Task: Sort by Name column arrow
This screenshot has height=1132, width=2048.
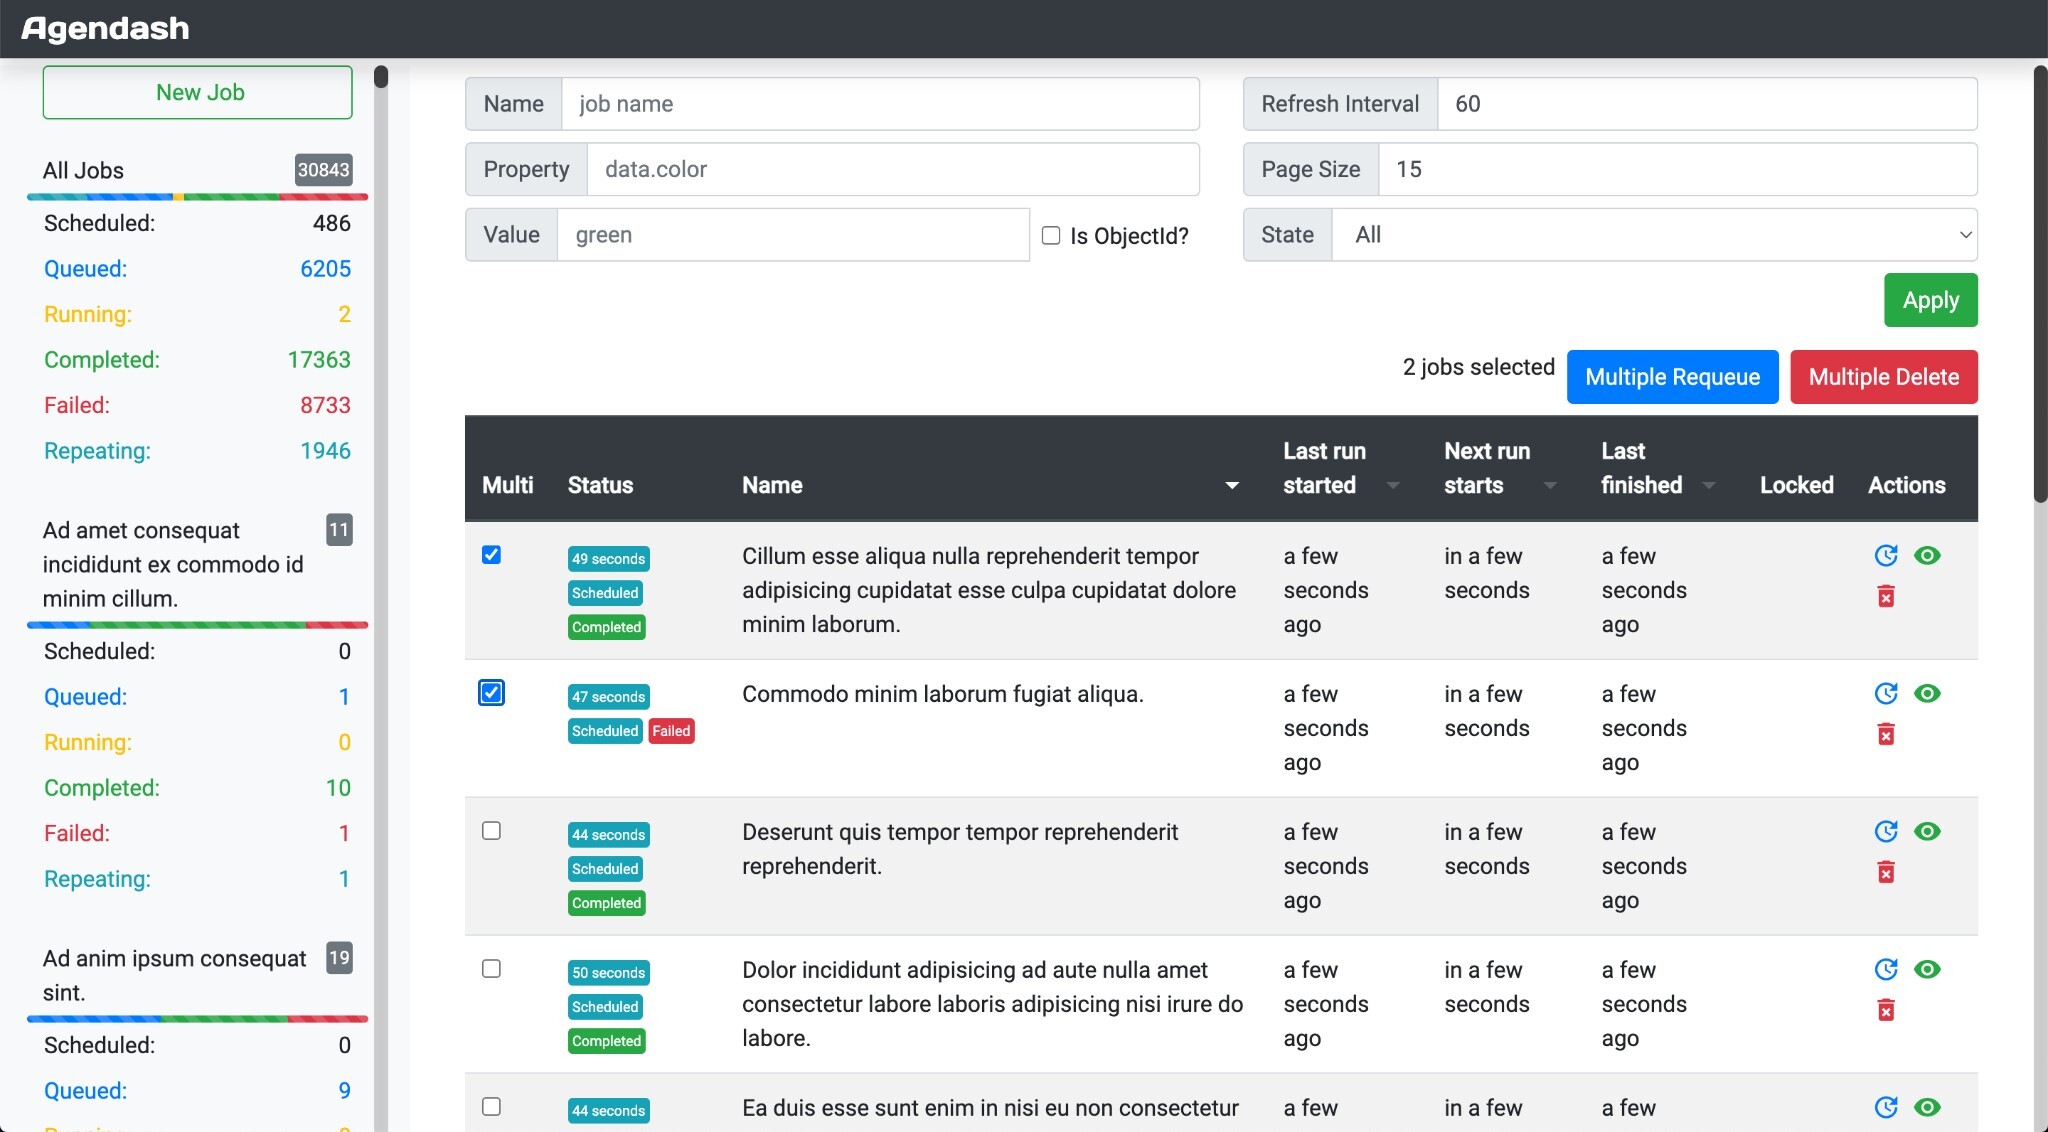Action: 1232,486
